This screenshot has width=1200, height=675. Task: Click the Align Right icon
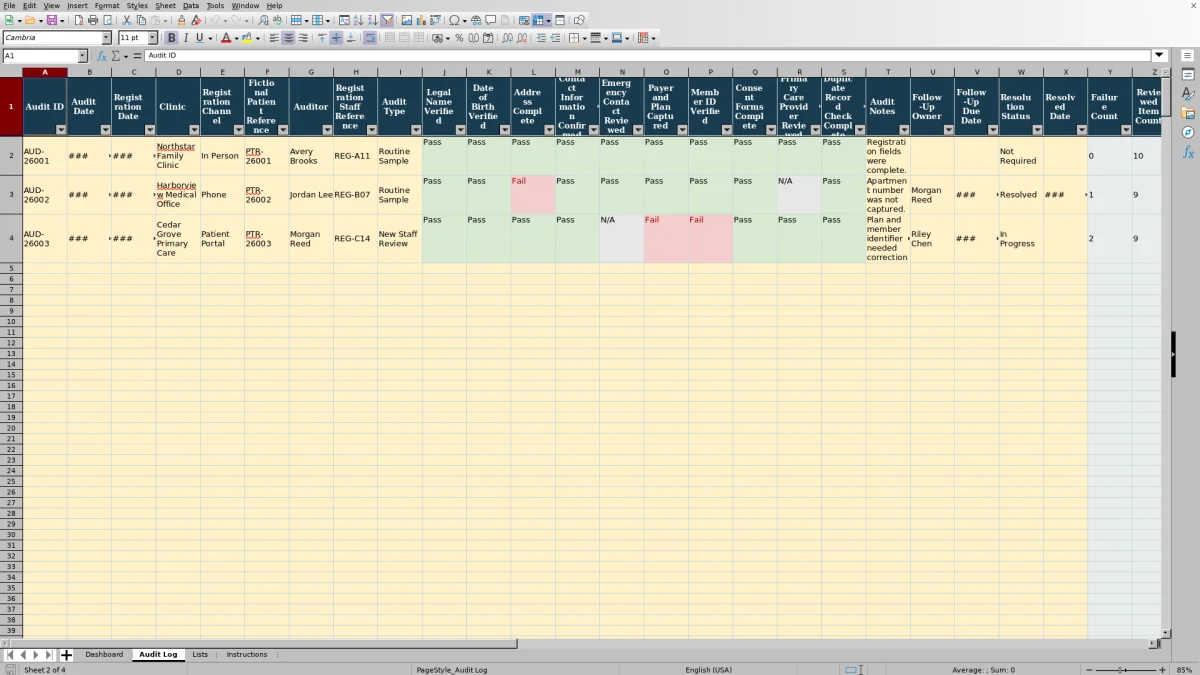point(303,38)
